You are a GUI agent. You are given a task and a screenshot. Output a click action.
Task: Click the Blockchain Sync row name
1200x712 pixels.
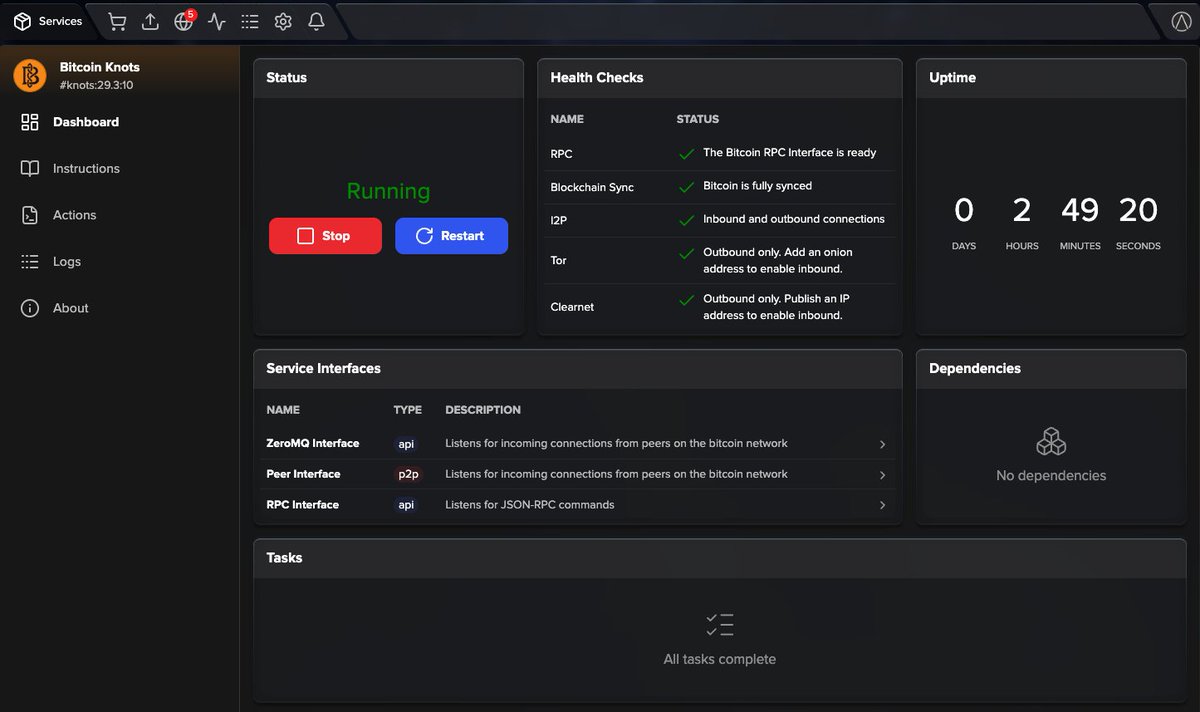click(x=592, y=188)
